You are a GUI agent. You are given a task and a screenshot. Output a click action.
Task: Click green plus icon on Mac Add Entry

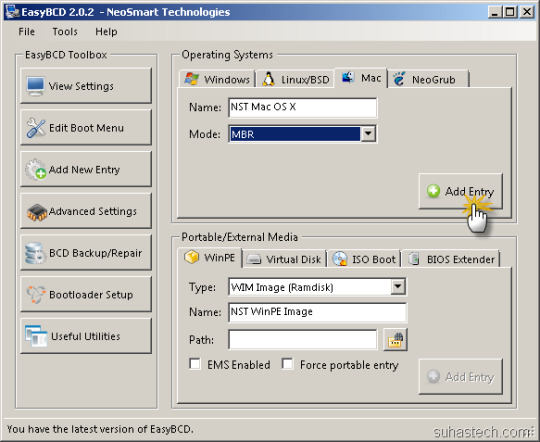(x=433, y=191)
